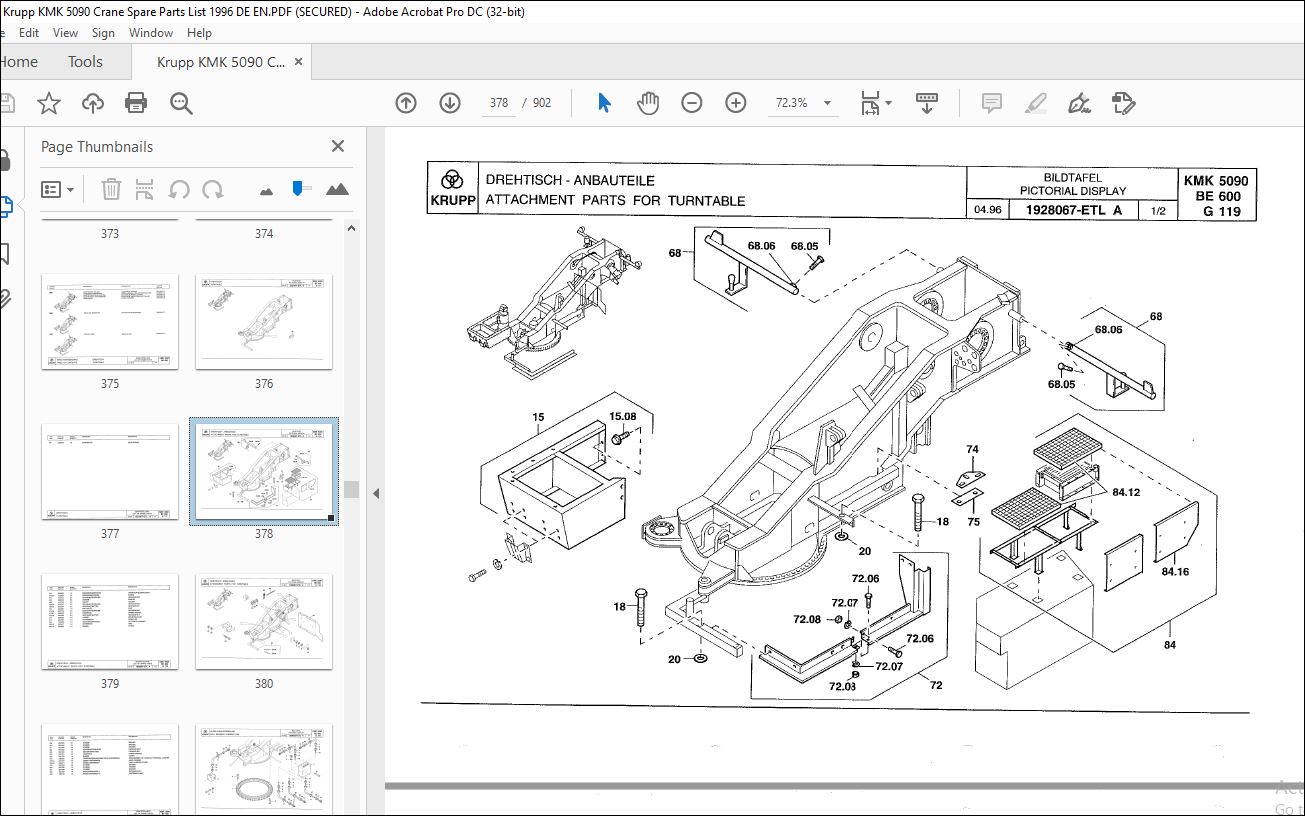Open the Edit menu
The image size is (1305, 816).
pyautogui.click(x=29, y=32)
